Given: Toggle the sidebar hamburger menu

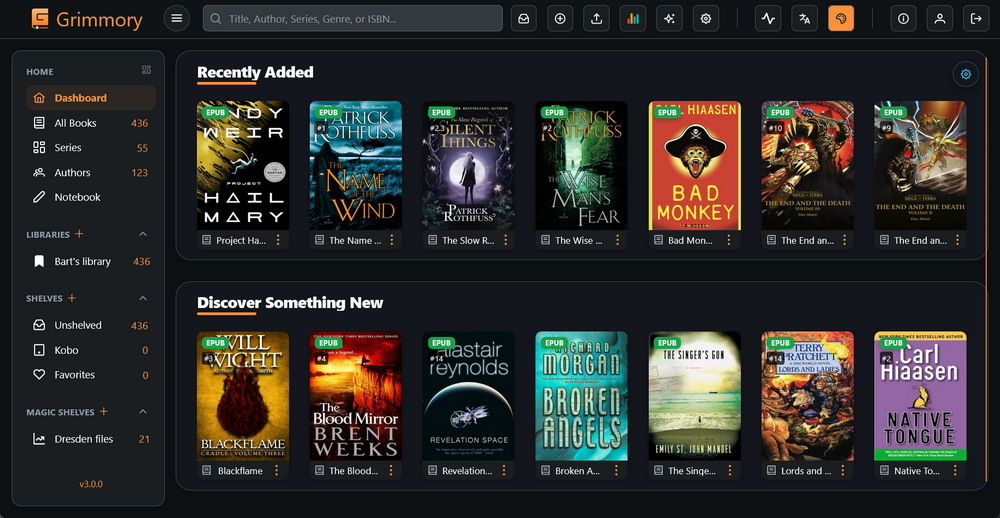Looking at the screenshot, I should [177, 18].
